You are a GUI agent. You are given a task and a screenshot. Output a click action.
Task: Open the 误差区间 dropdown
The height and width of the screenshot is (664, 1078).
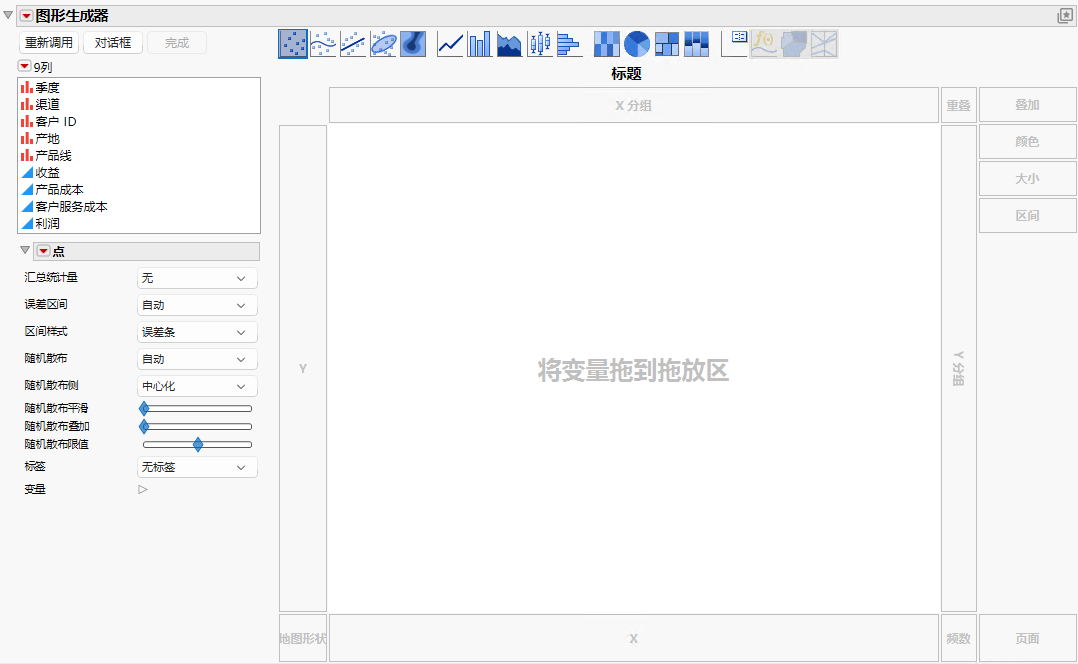click(x=197, y=305)
